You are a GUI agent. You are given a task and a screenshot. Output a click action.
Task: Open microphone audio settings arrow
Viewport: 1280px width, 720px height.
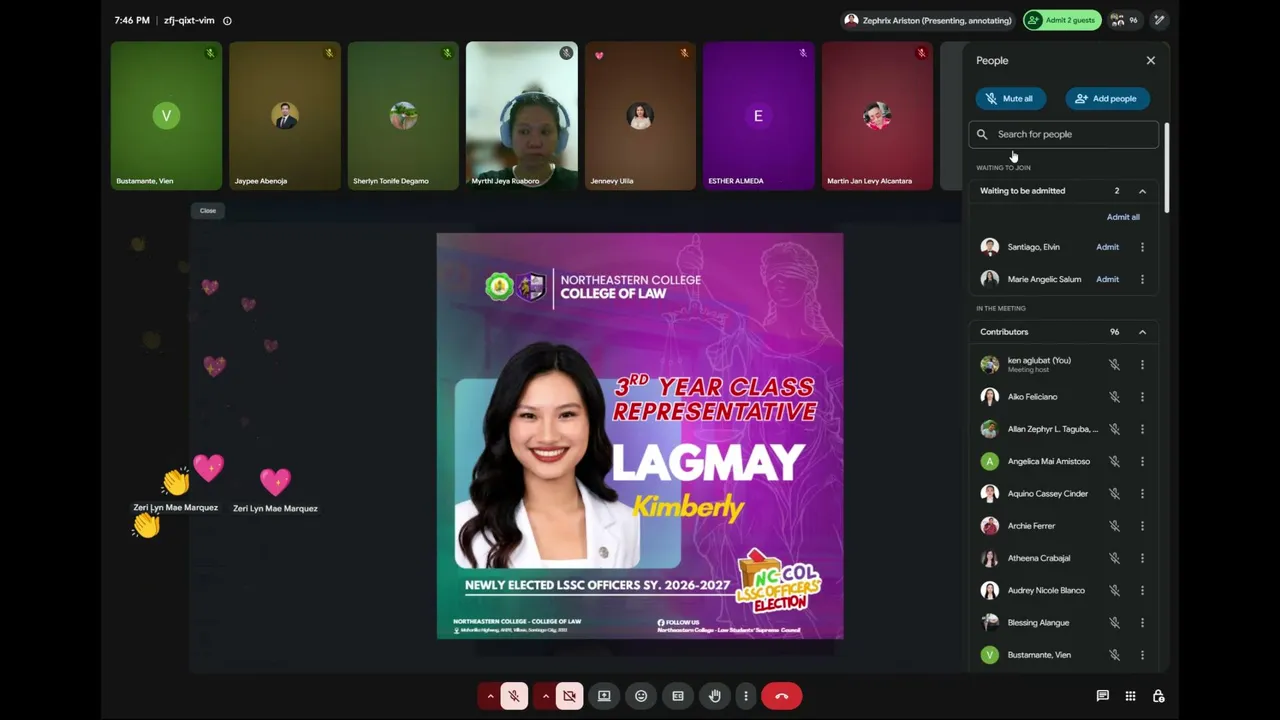(x=490, y=696)
